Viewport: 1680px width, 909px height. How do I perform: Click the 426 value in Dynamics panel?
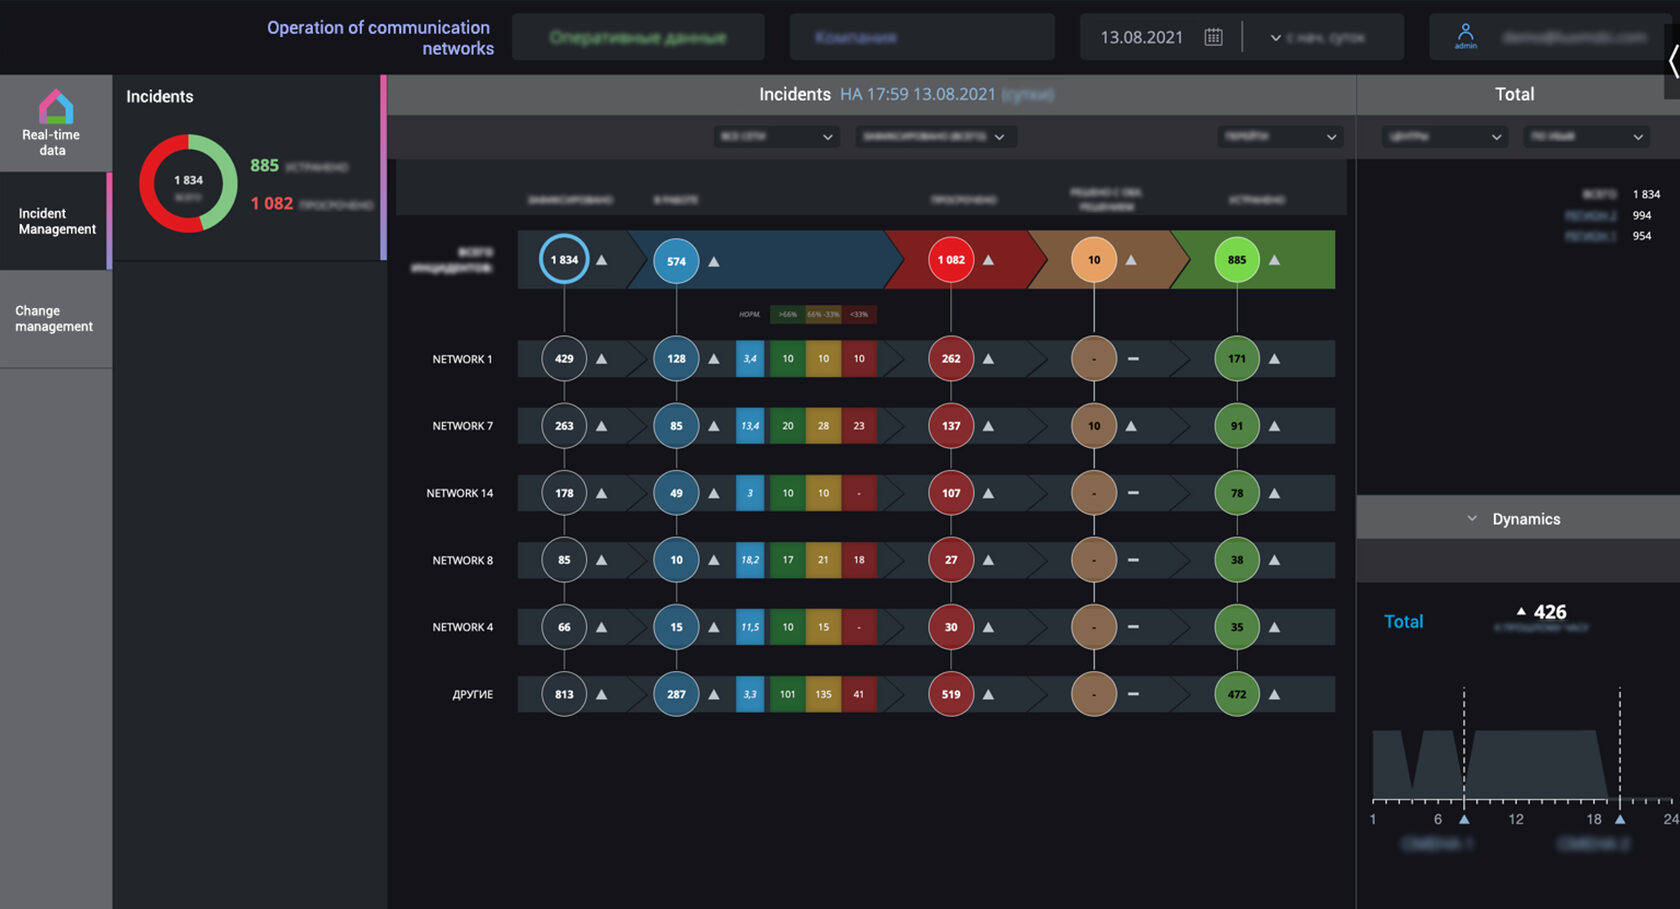click(x=1550, y=612)
